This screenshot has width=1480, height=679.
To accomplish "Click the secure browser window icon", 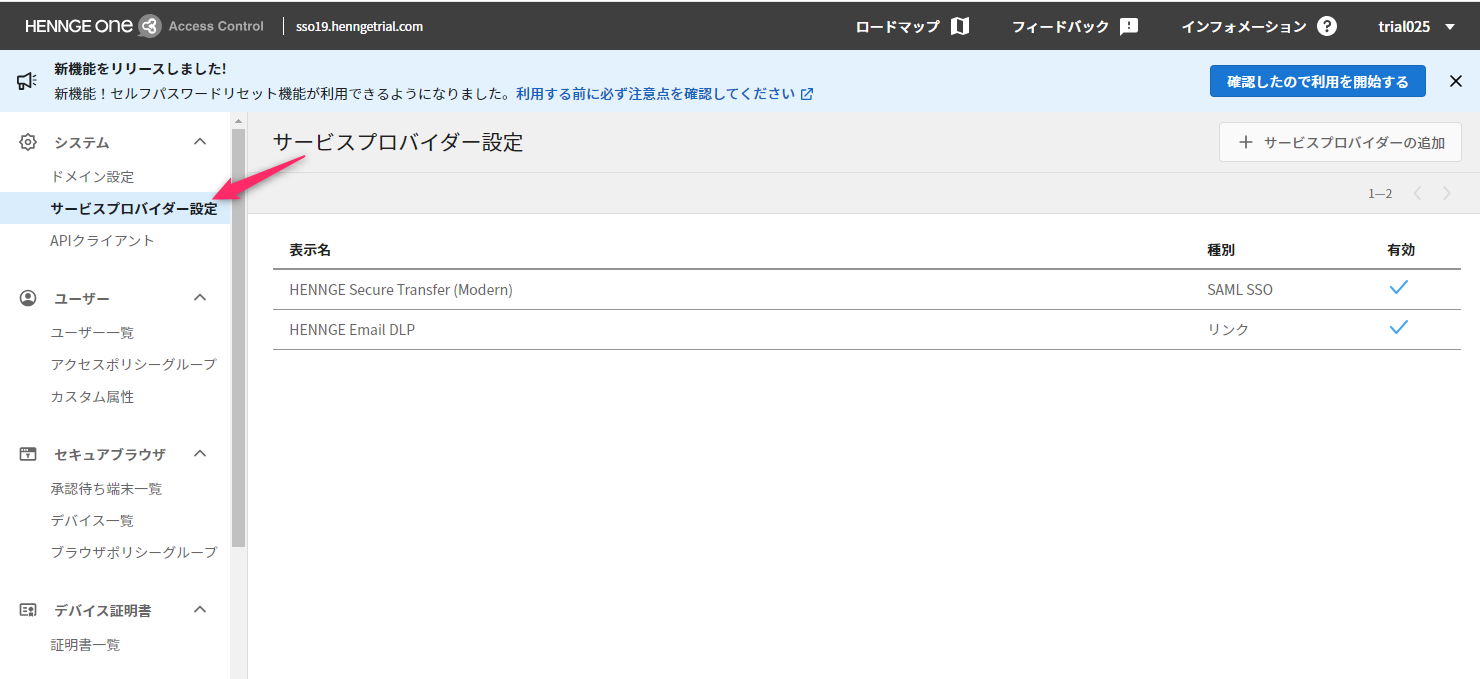I will click(28, 454).
